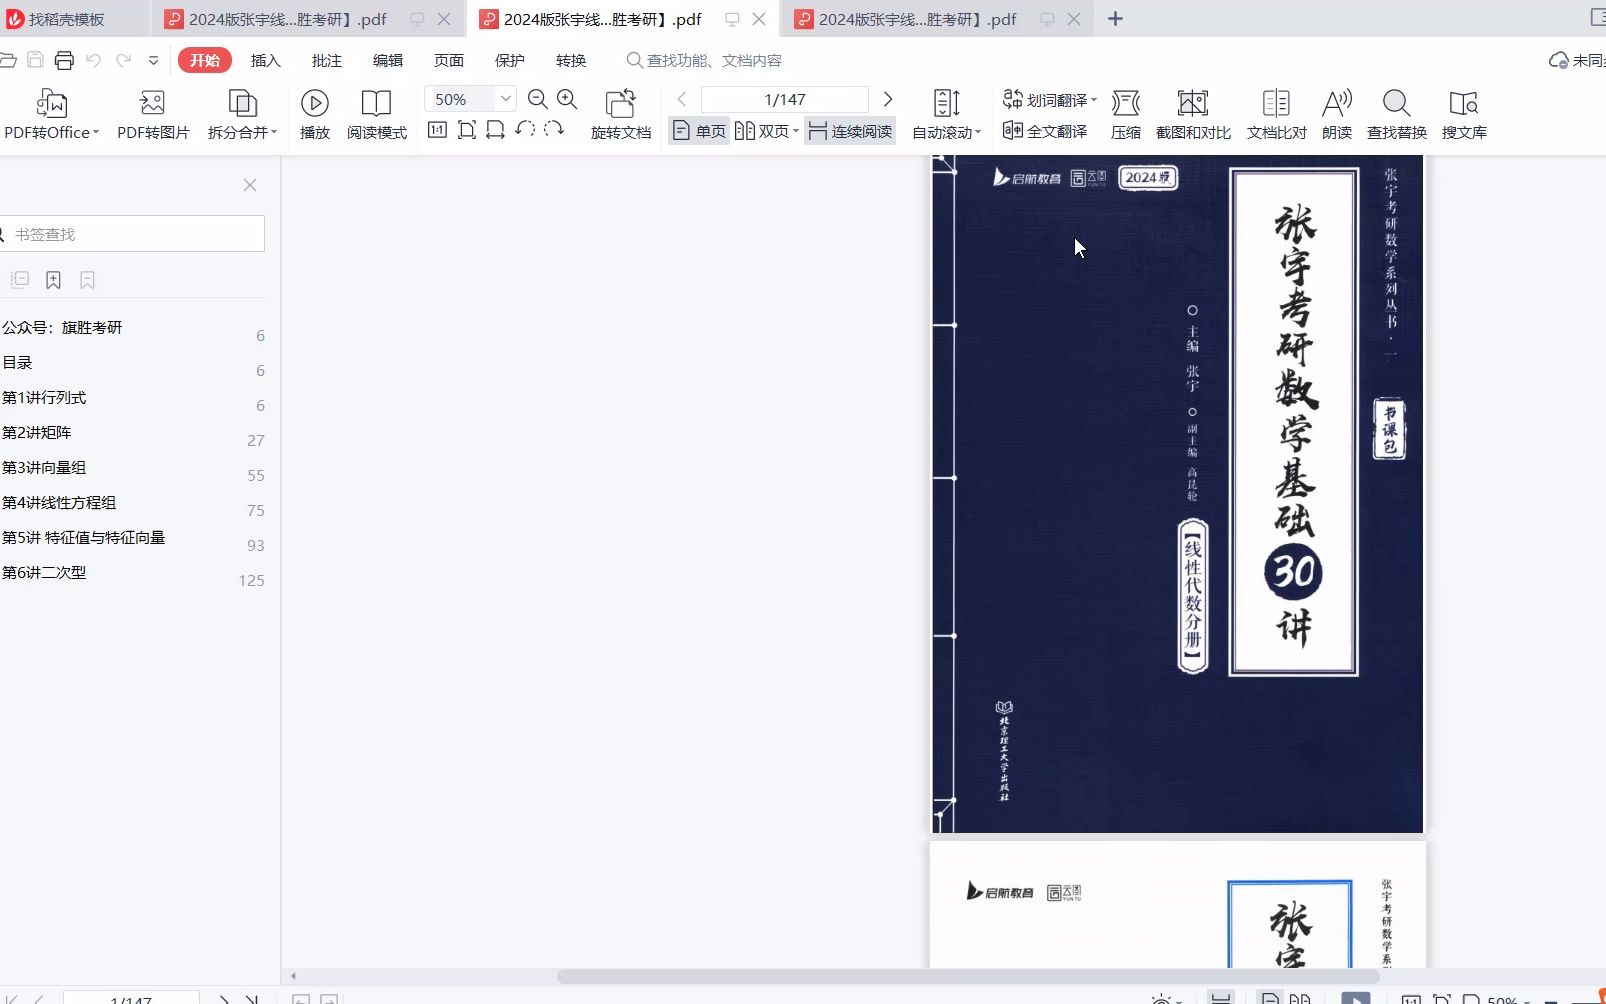Go to next page arrow in toolbar
1606x1004 pixels.
tap(887, 99)
